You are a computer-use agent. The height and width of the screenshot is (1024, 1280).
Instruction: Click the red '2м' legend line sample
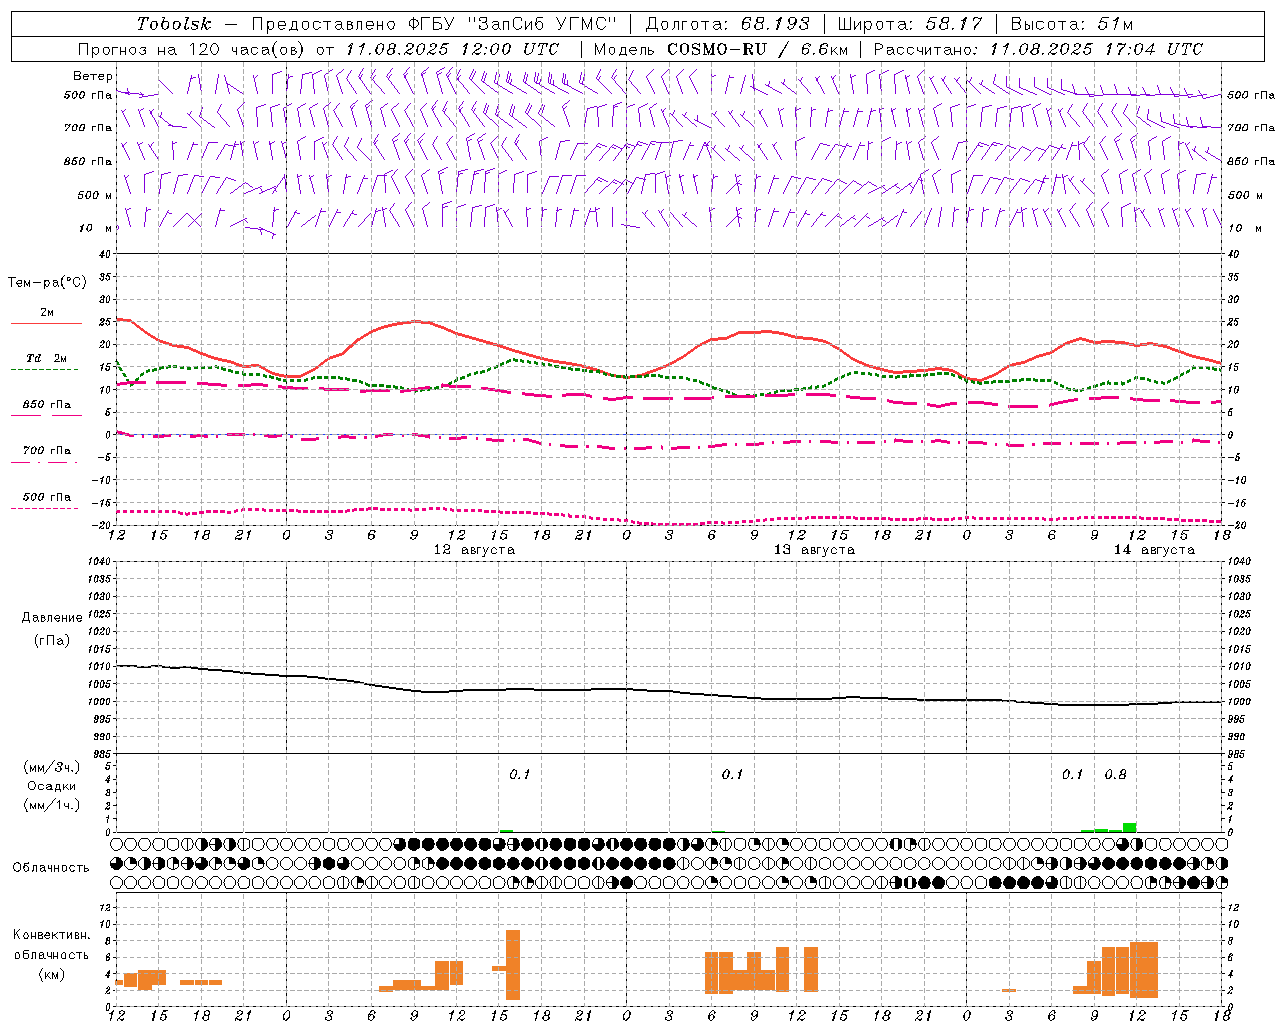pos(46,323)
